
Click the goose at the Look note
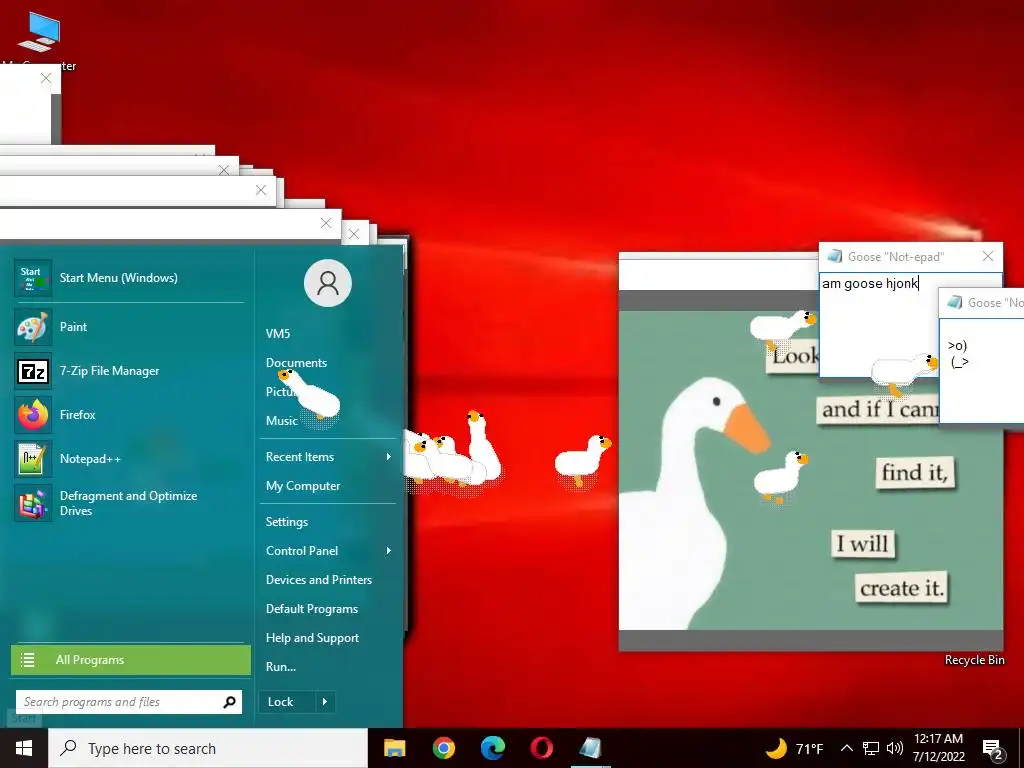pyautogui.click(x=782, y=328)
